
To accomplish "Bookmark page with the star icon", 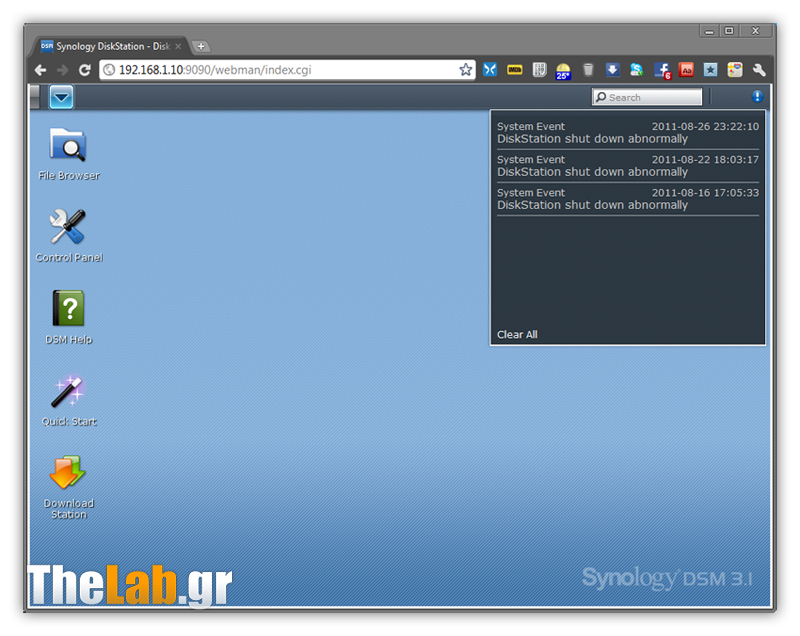I will [x=465, y=70].
